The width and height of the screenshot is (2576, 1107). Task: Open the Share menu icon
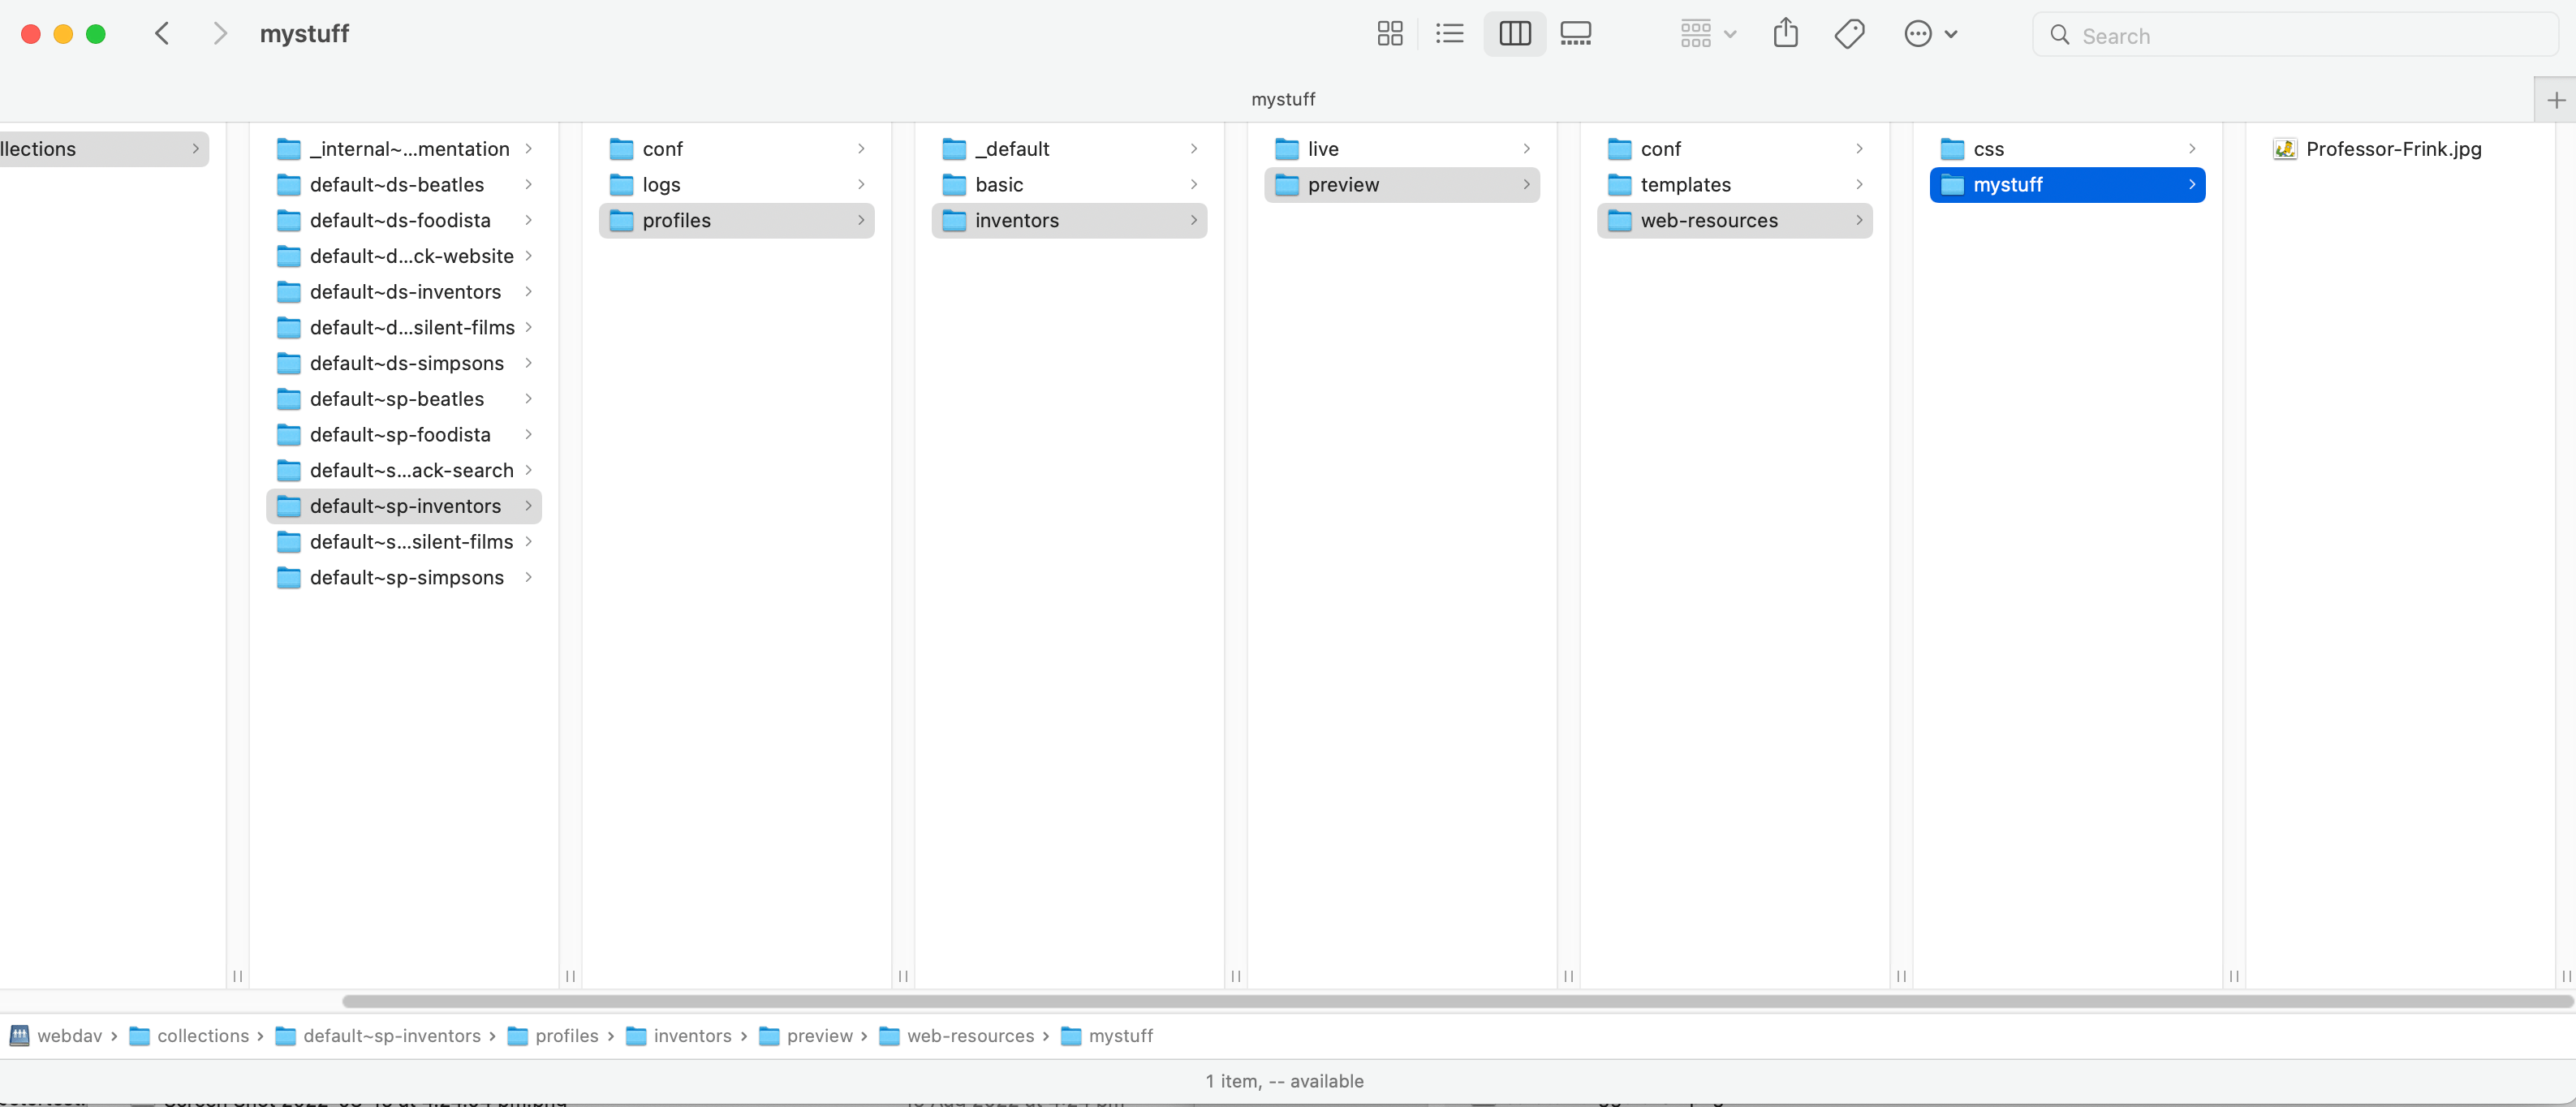1786,33
